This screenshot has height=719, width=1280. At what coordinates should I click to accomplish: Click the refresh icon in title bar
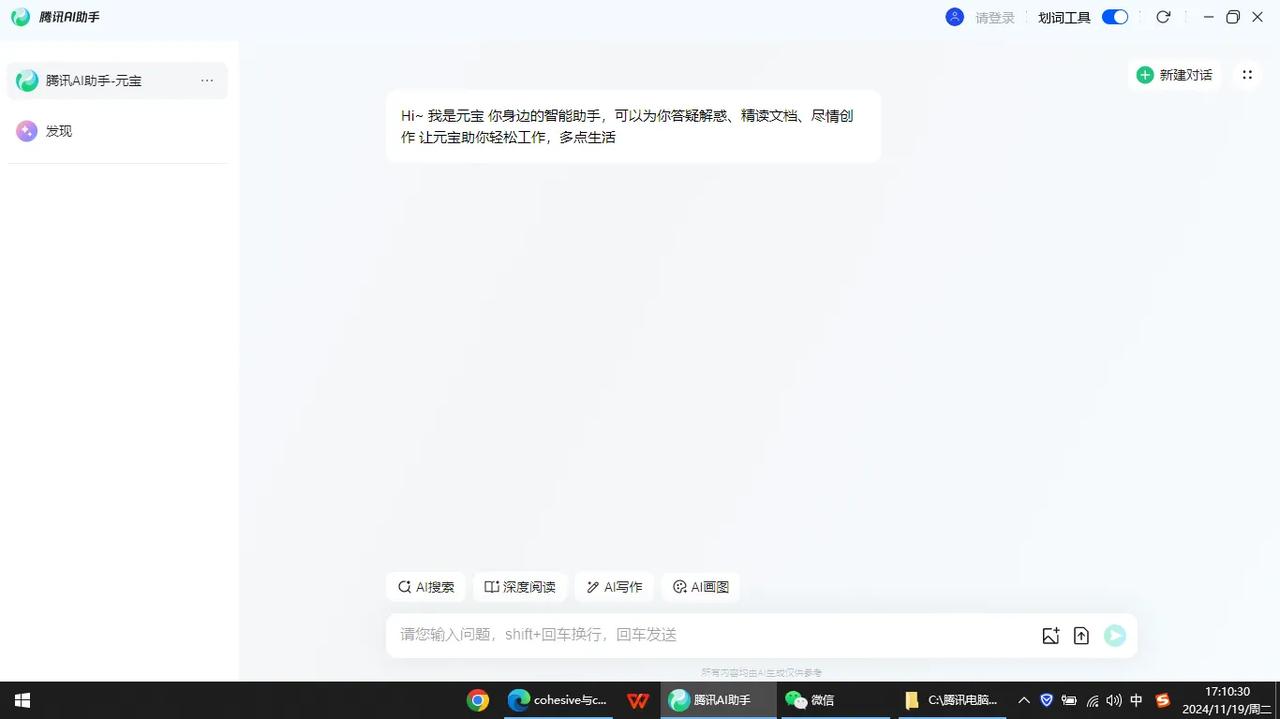pos(1163,17)
